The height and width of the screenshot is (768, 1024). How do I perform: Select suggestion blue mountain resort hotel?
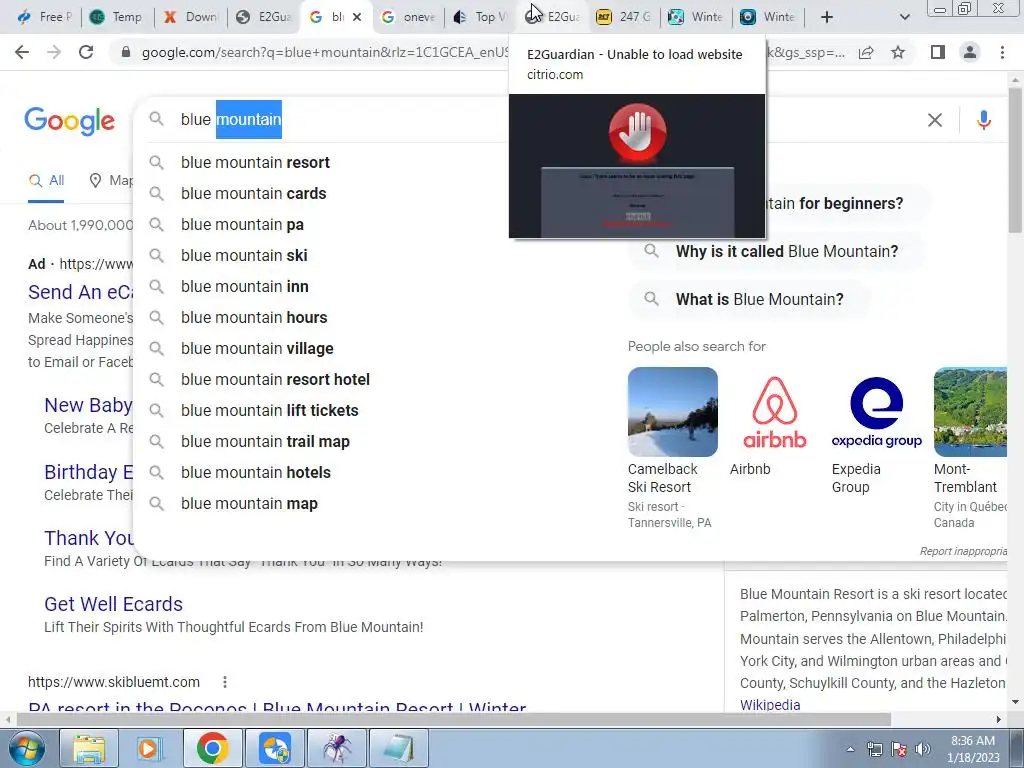click(276, 379)
